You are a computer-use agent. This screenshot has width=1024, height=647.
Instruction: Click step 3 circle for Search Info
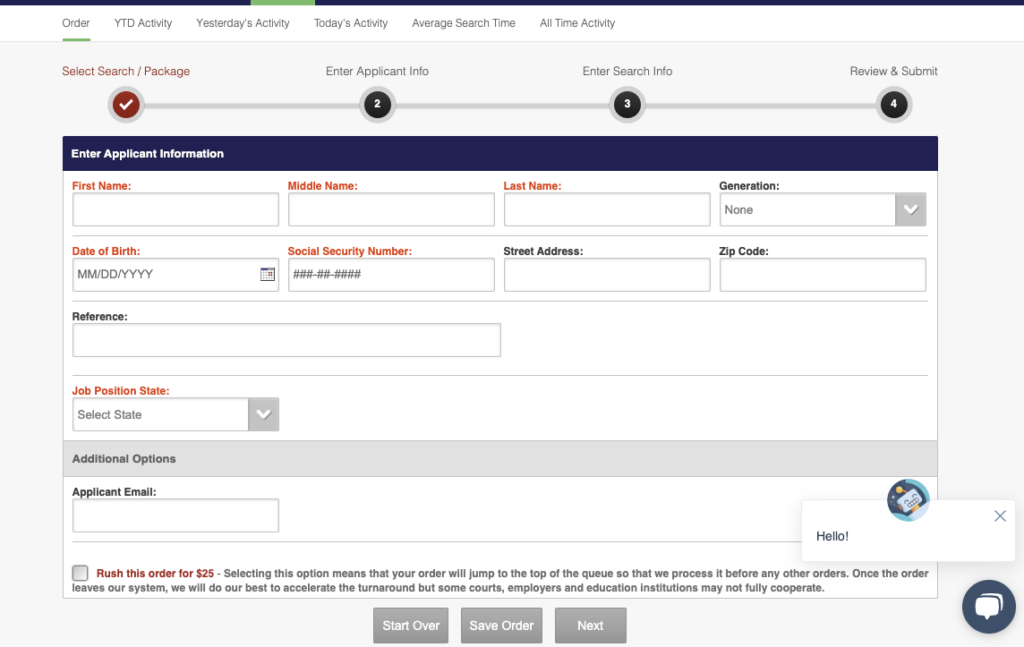627,104
